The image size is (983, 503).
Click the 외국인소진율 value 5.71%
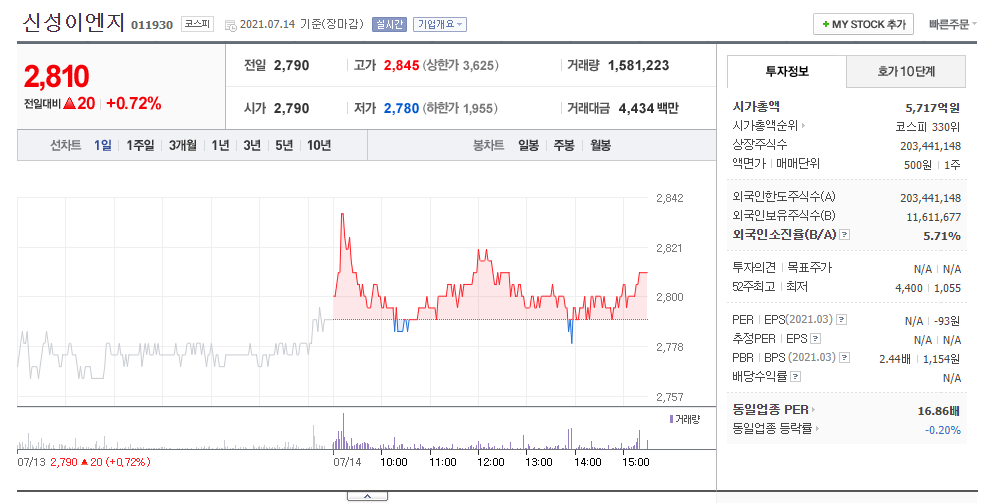coord(942,236)
